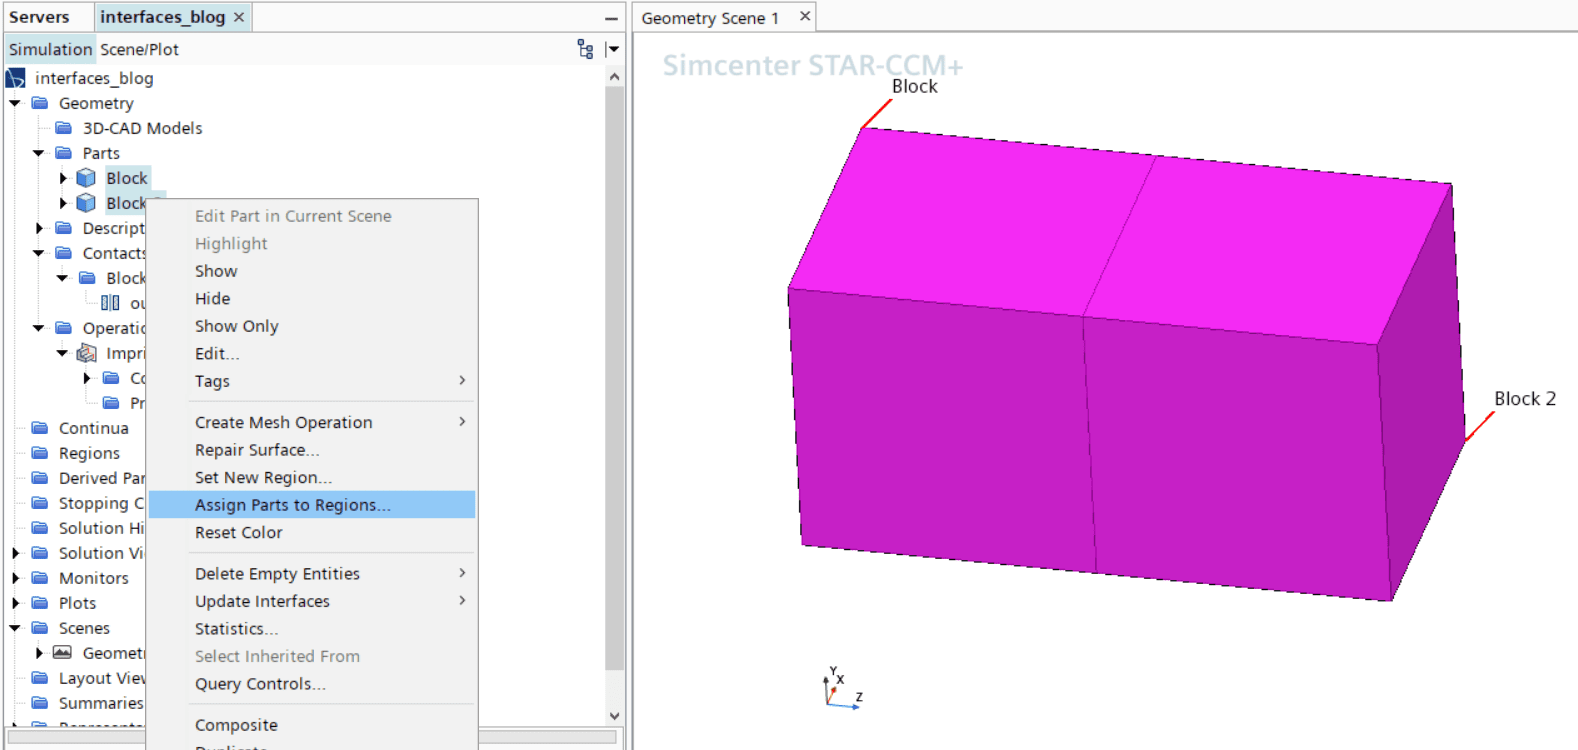
Task: Minimize the simulation panel
Action: click(611, 18)
